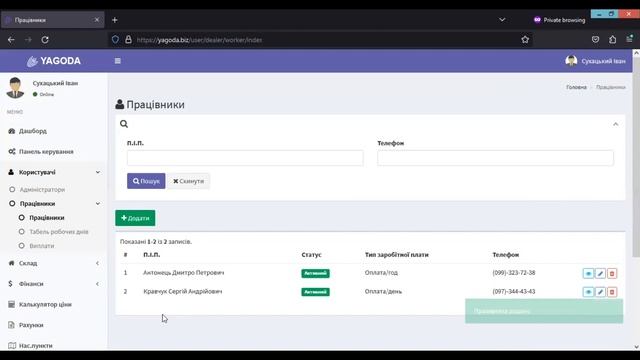
Task: Open Табель робочих днів
Action: [59, 231]
